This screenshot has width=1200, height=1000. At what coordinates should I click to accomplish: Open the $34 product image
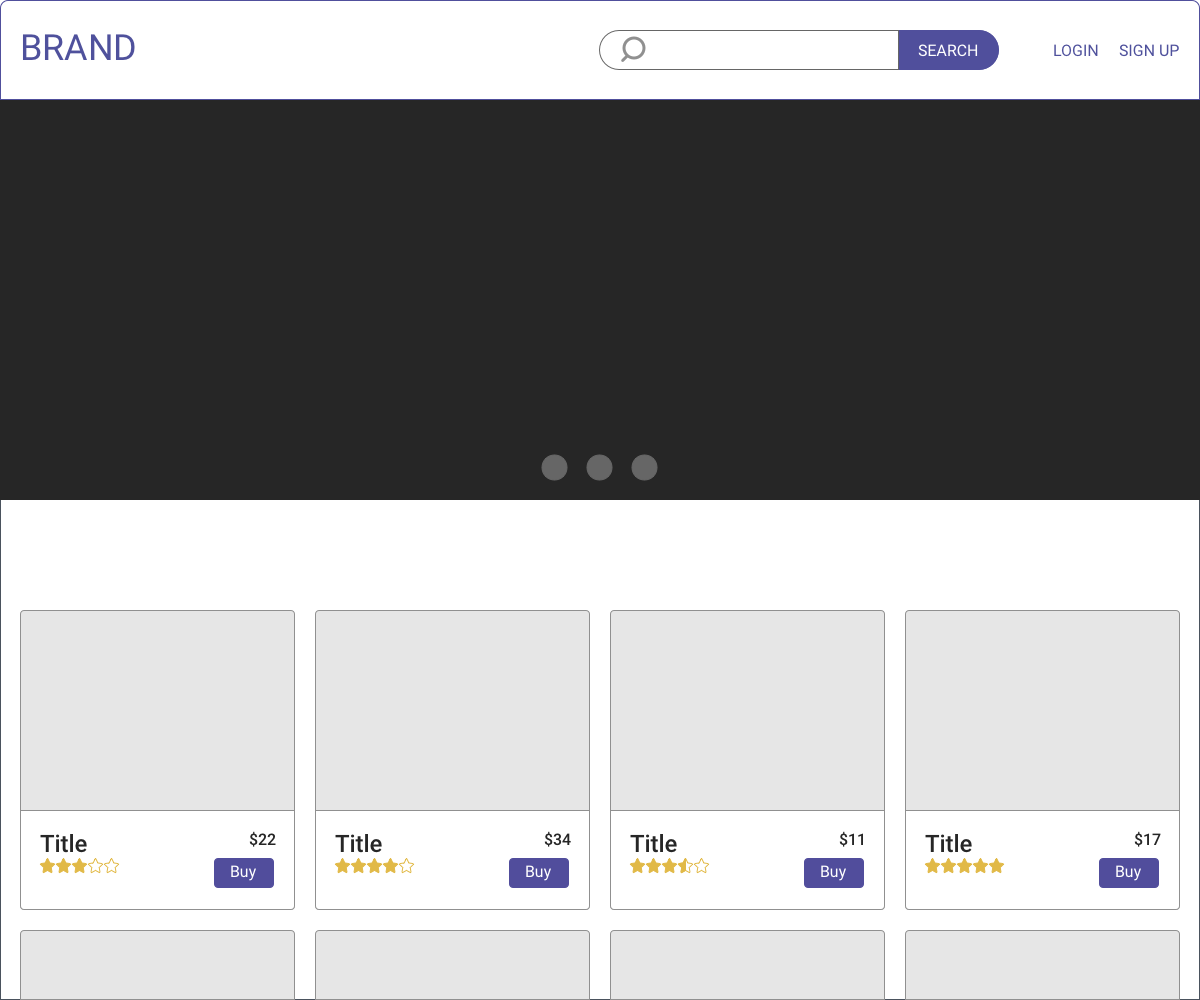(x=452, y=710)
